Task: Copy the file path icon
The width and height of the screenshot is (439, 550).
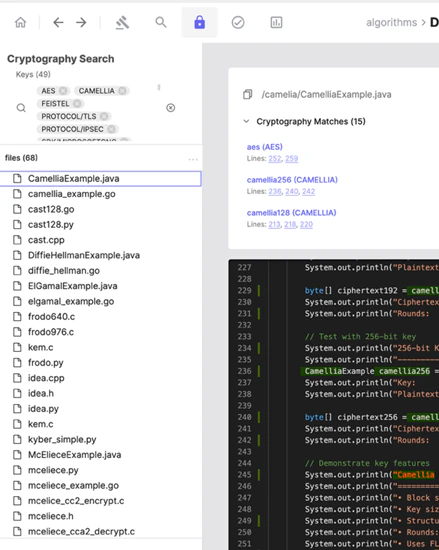Action: [248, 94]
